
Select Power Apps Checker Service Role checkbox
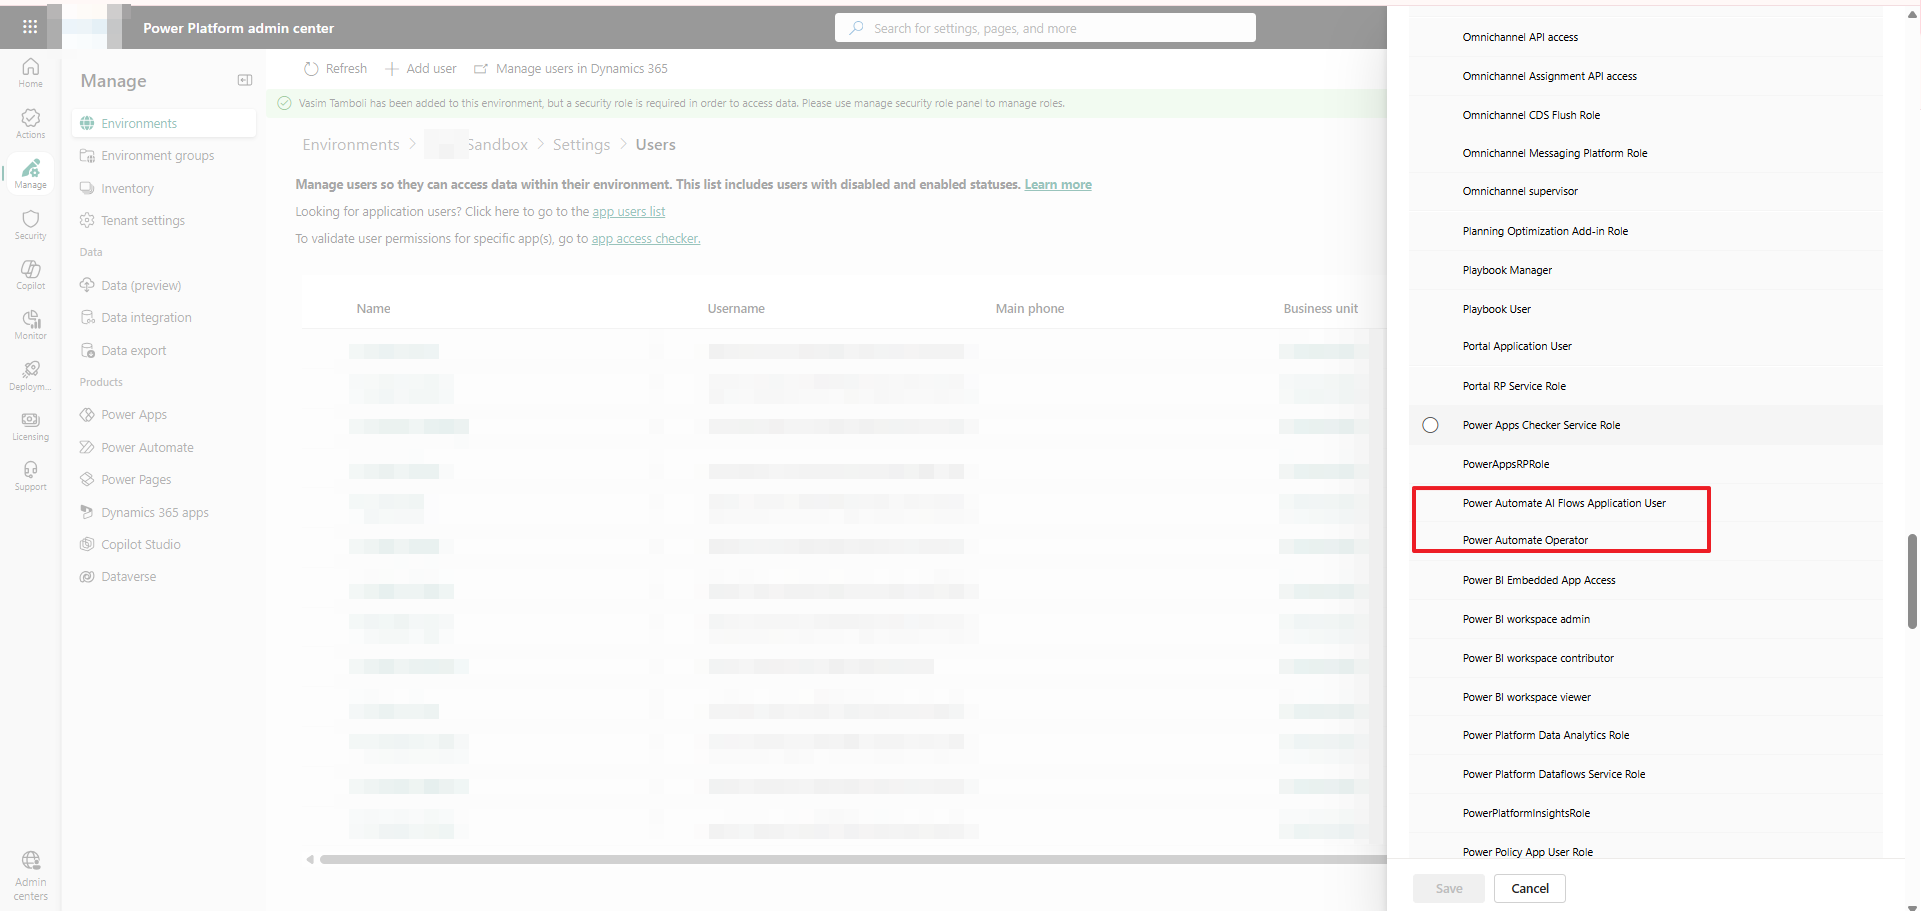pos(1431,425)
